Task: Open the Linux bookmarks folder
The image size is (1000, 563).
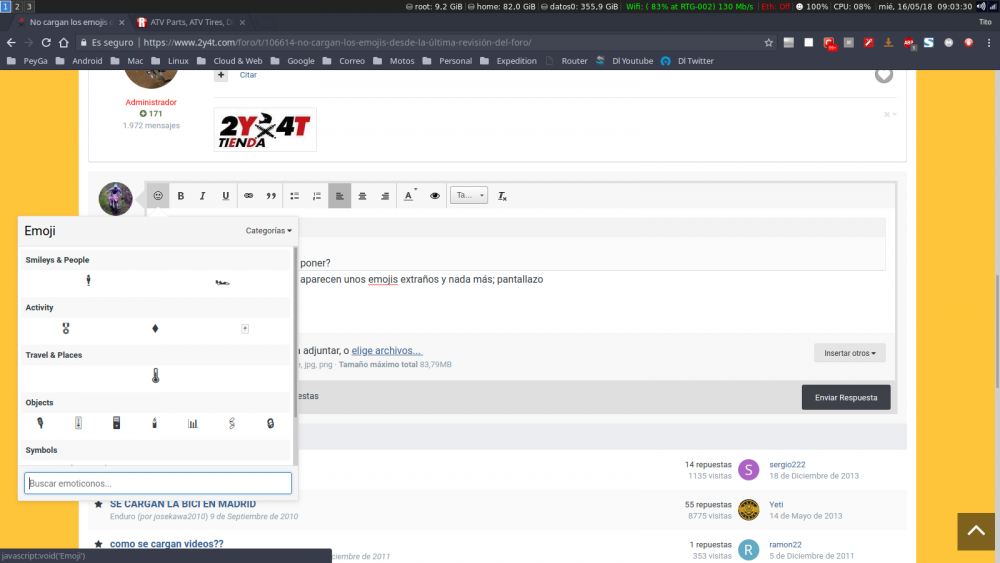Action: [x=172, y=61]
